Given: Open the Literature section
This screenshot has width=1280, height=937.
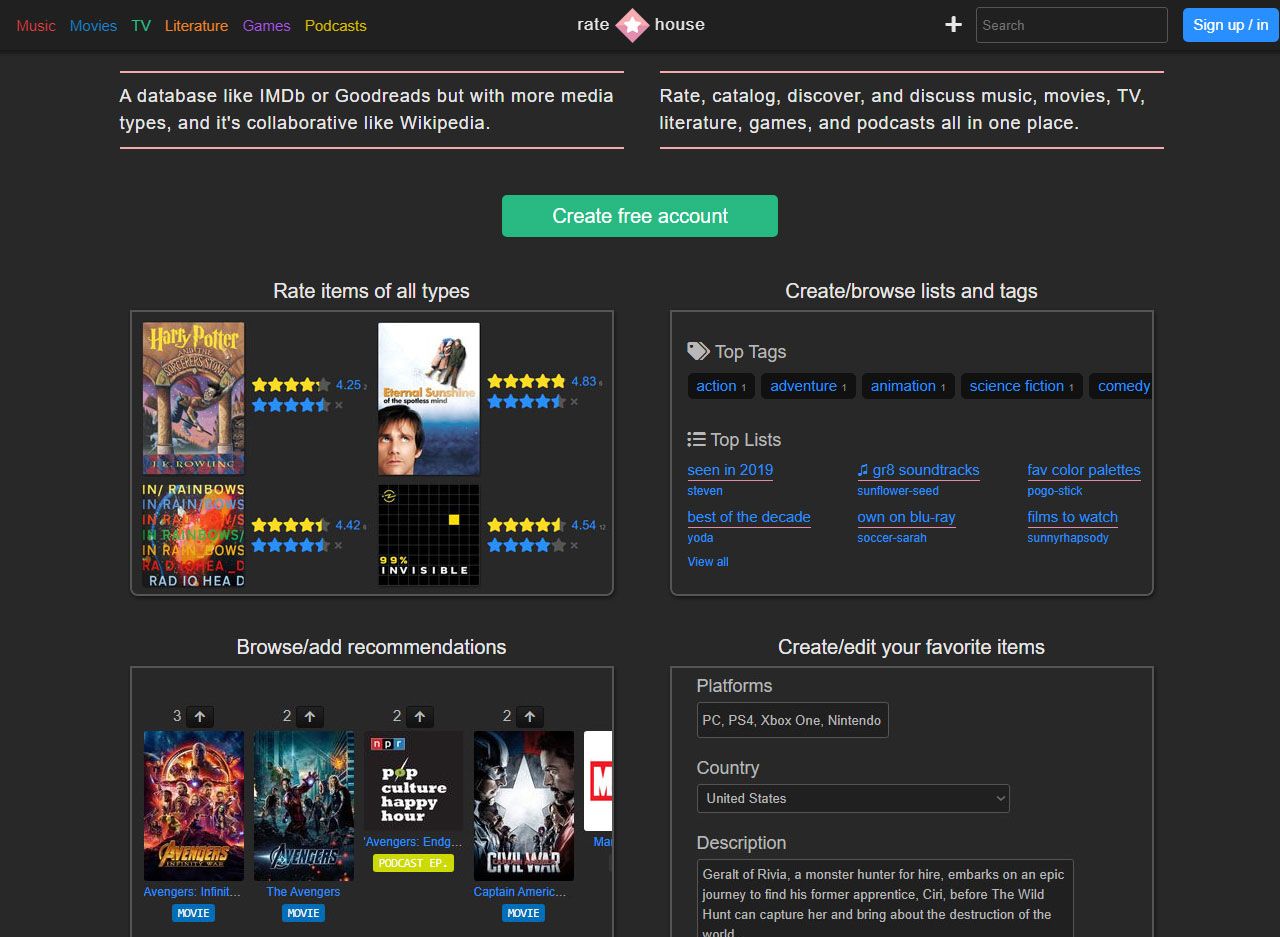Looking at the screenshot, I should tap(196, 26).
